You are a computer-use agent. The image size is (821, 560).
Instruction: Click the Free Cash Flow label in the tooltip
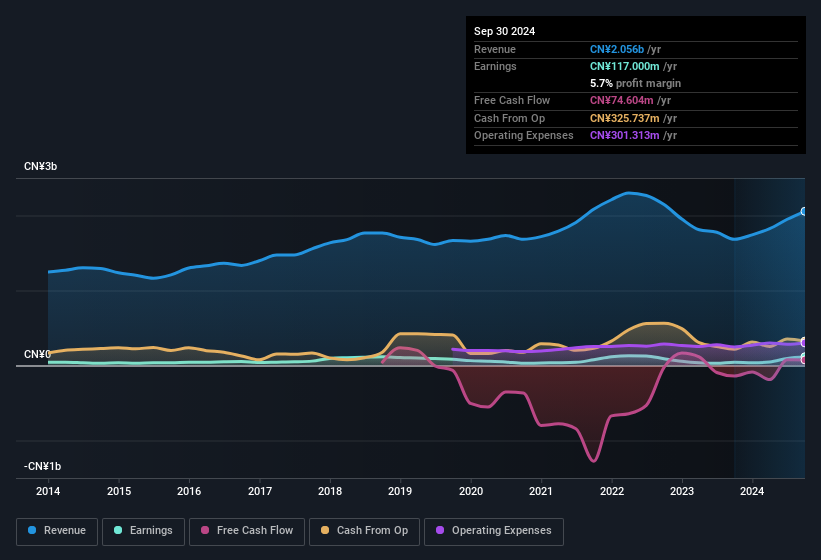pyautogui.click(x=512, y=100)
